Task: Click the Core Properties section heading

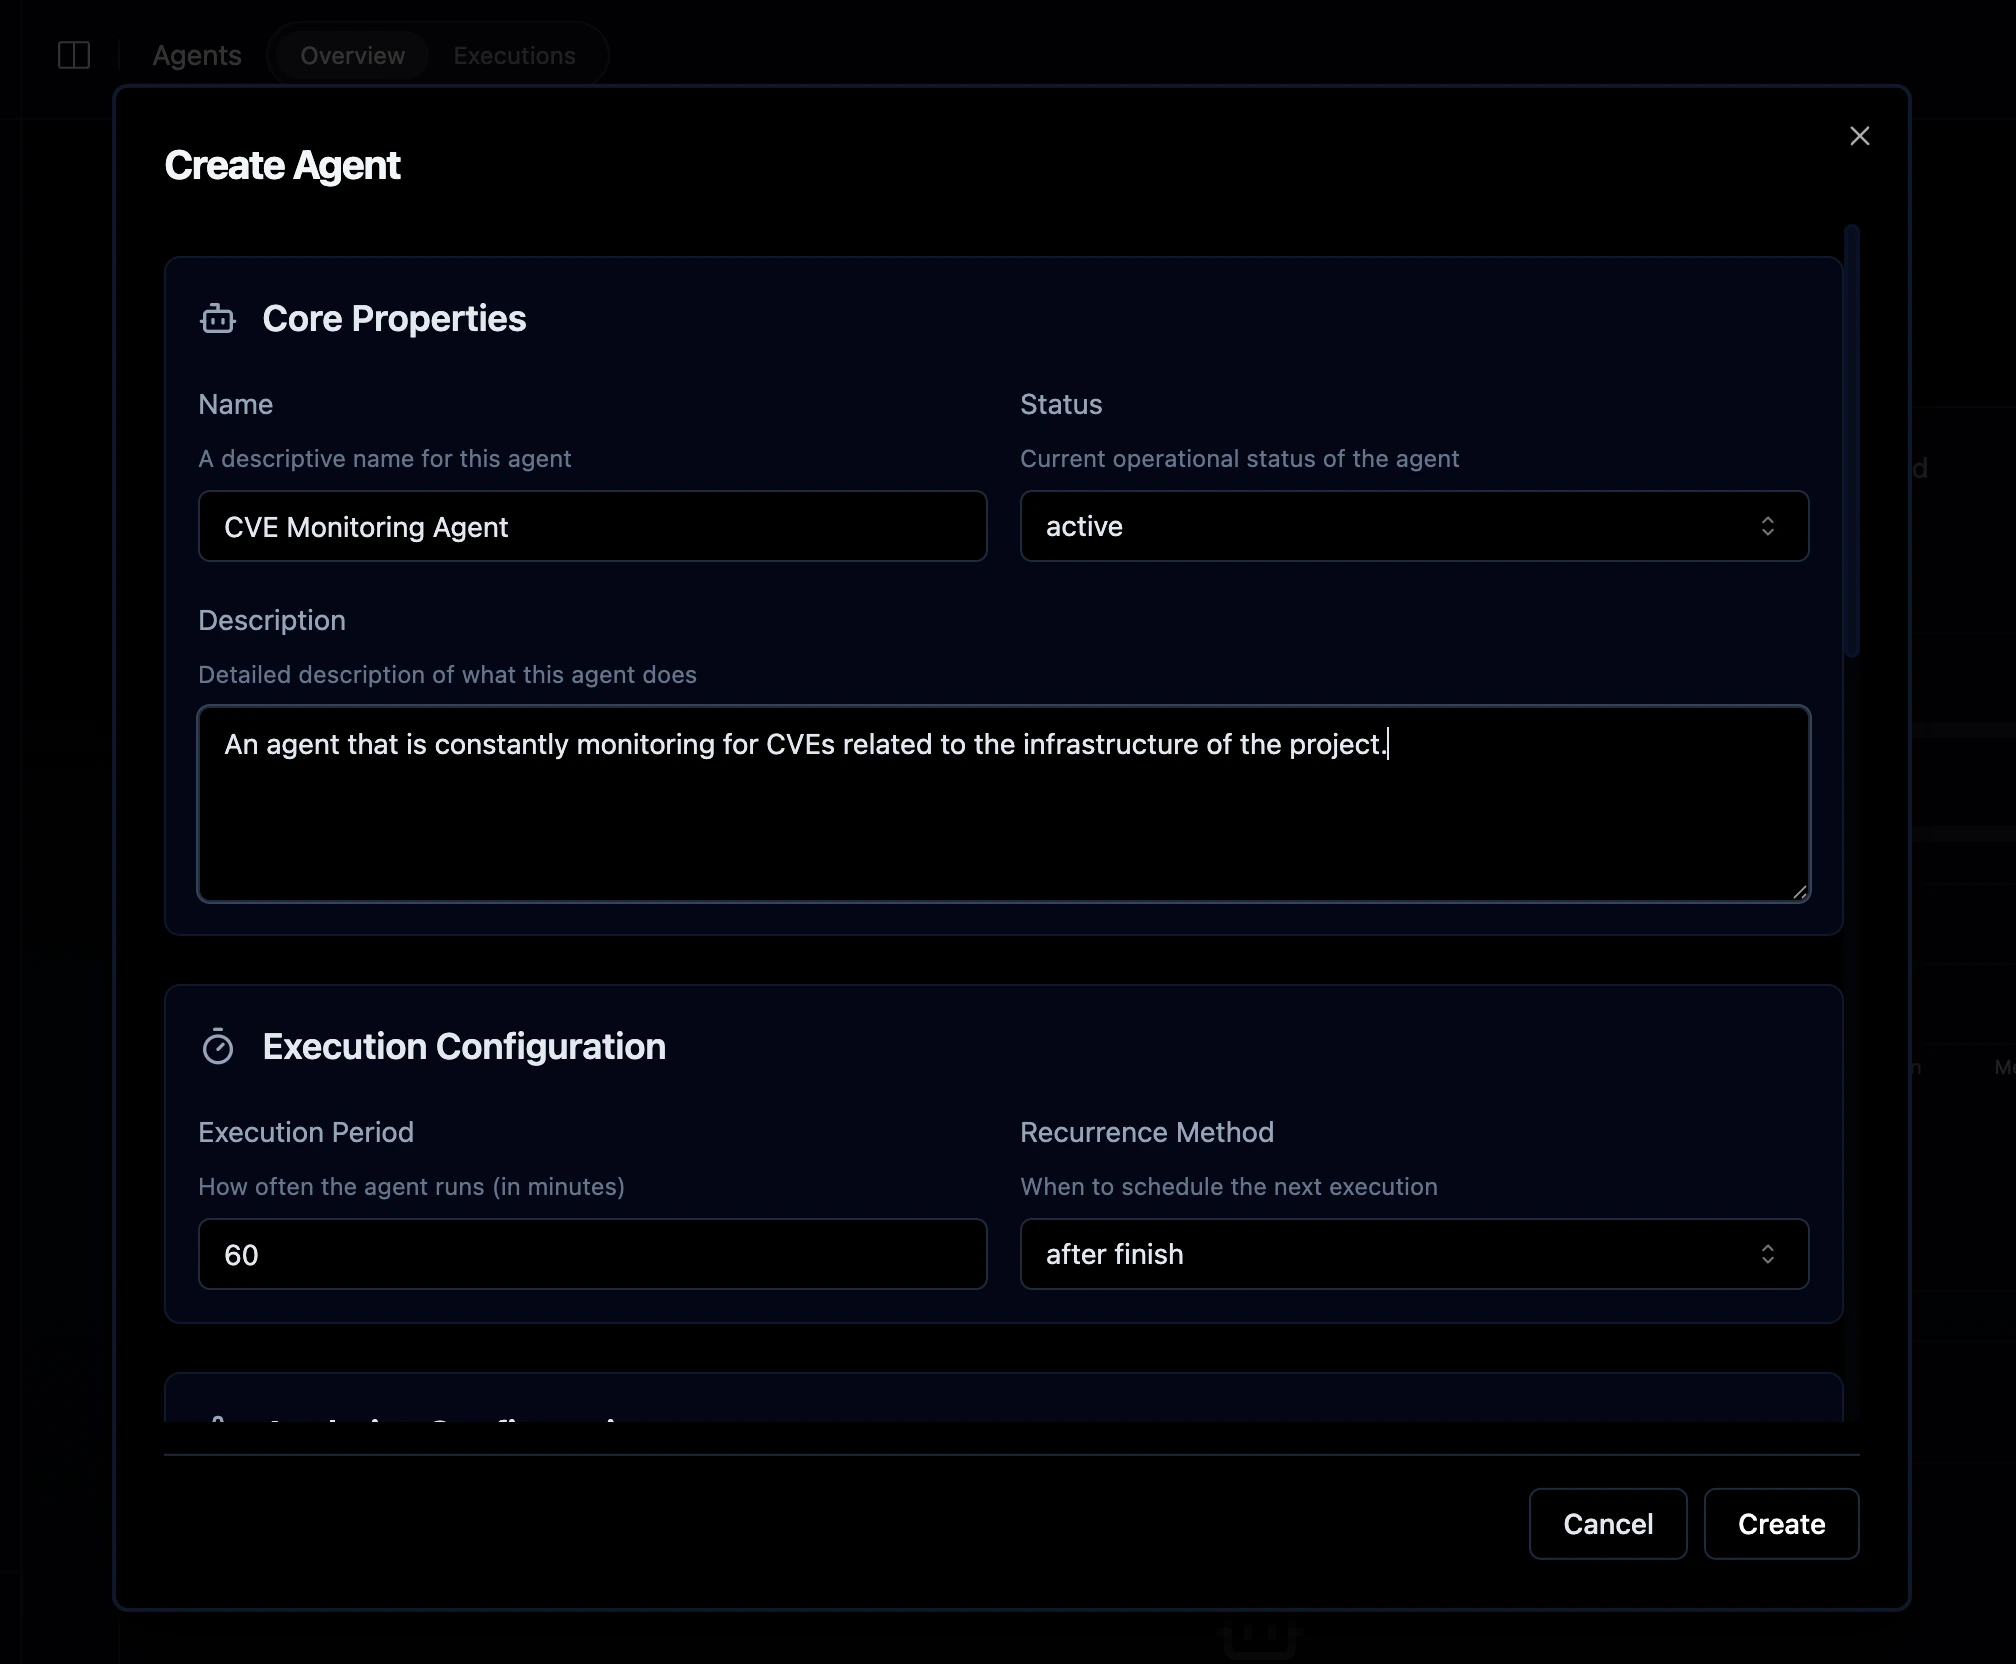Action: (394, 319)
